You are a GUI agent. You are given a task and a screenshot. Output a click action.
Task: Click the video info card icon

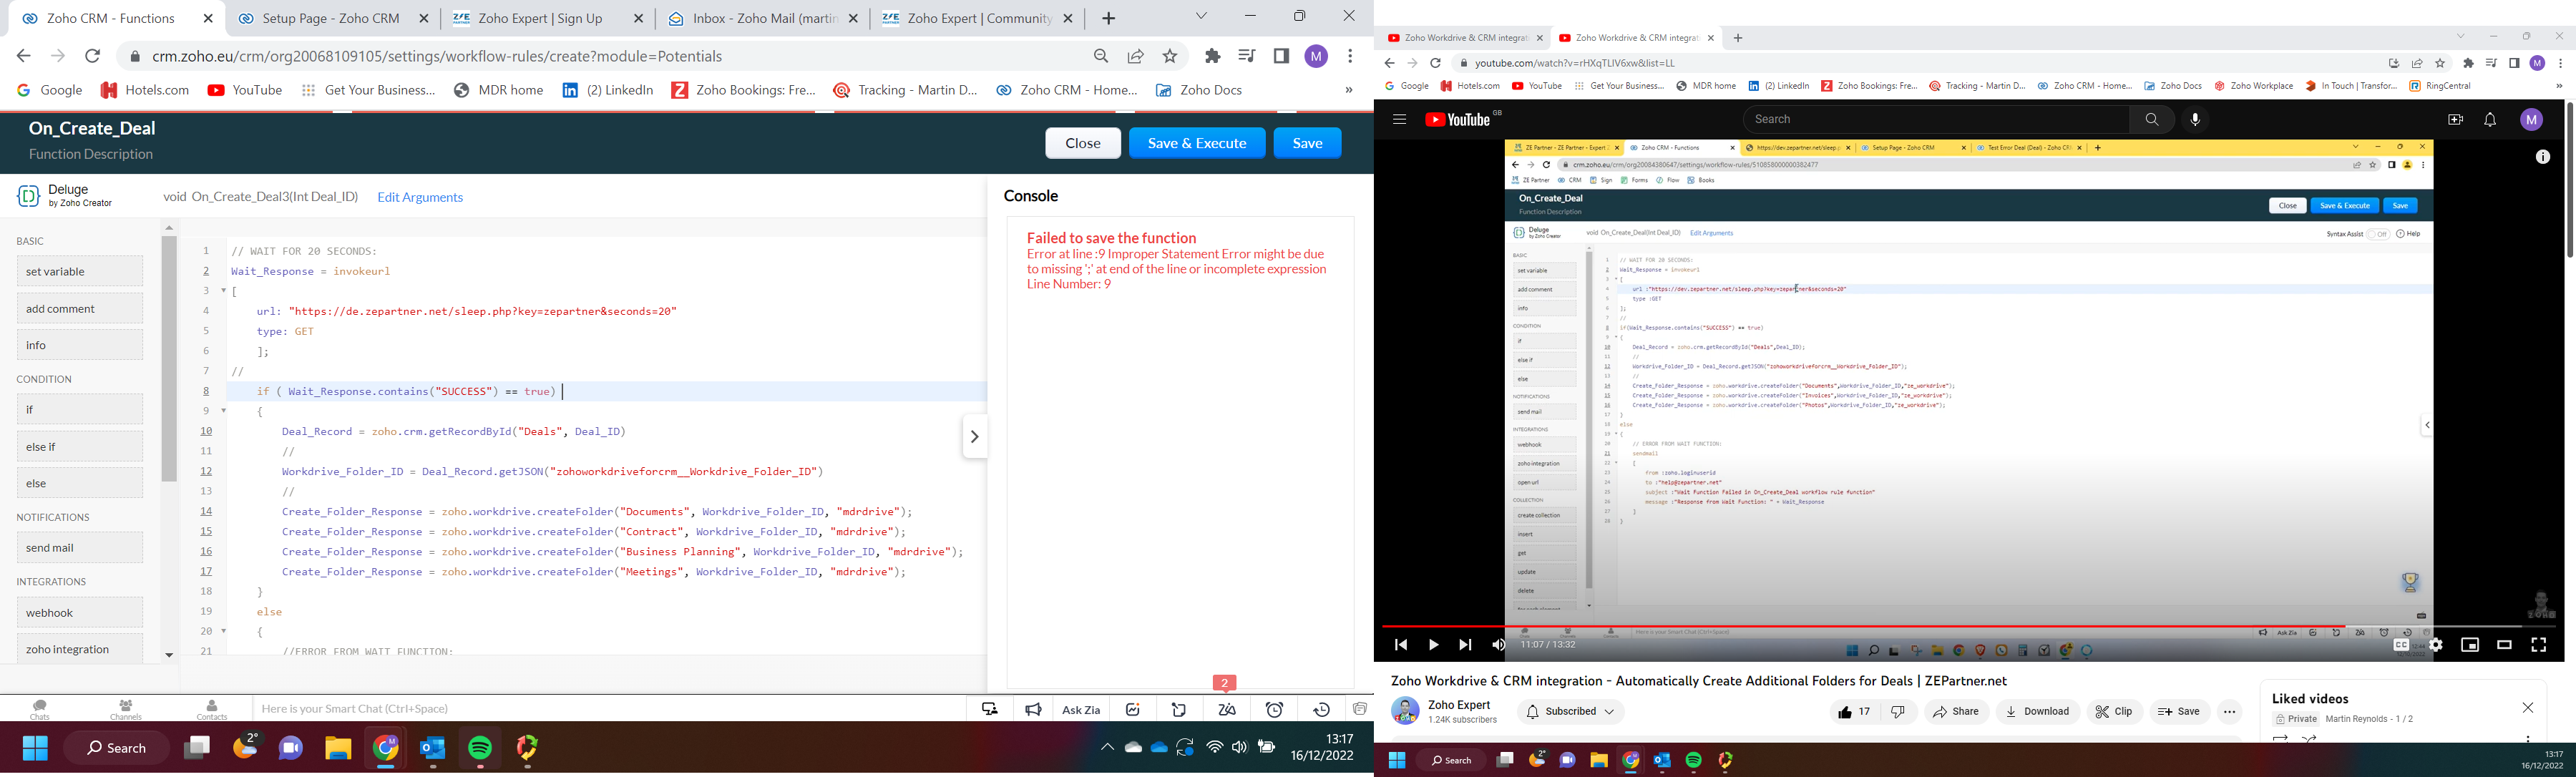coord(2543,157)
